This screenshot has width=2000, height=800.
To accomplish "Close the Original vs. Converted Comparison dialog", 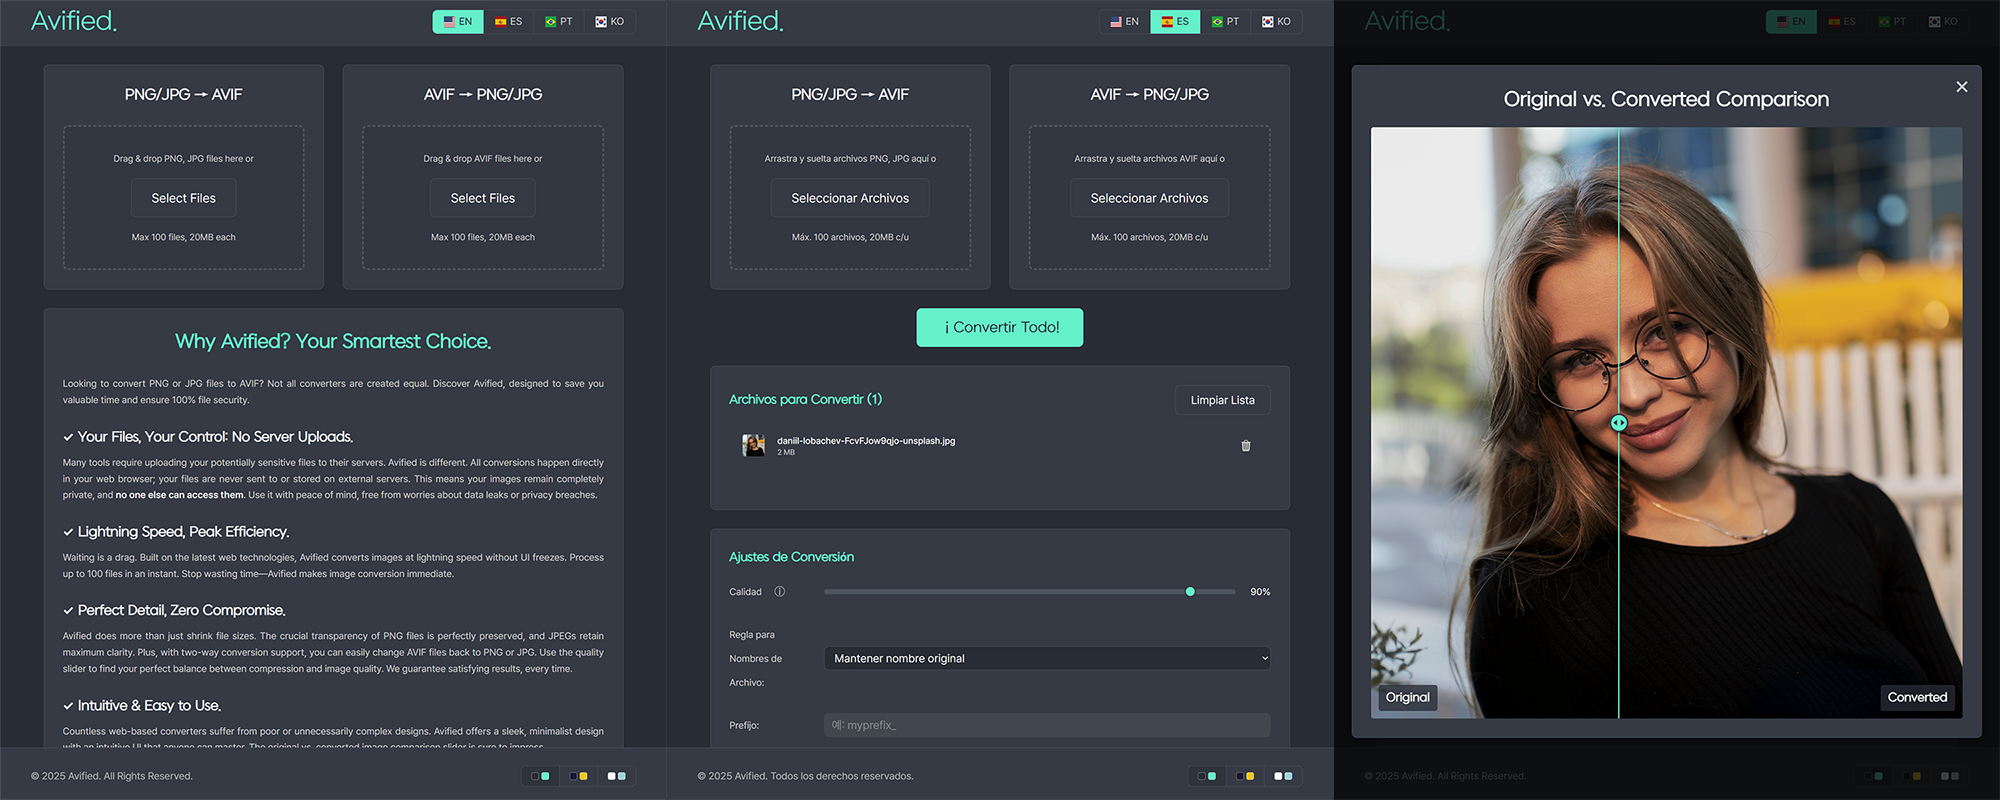I will pyautogui.click(x=1962, y=87).
